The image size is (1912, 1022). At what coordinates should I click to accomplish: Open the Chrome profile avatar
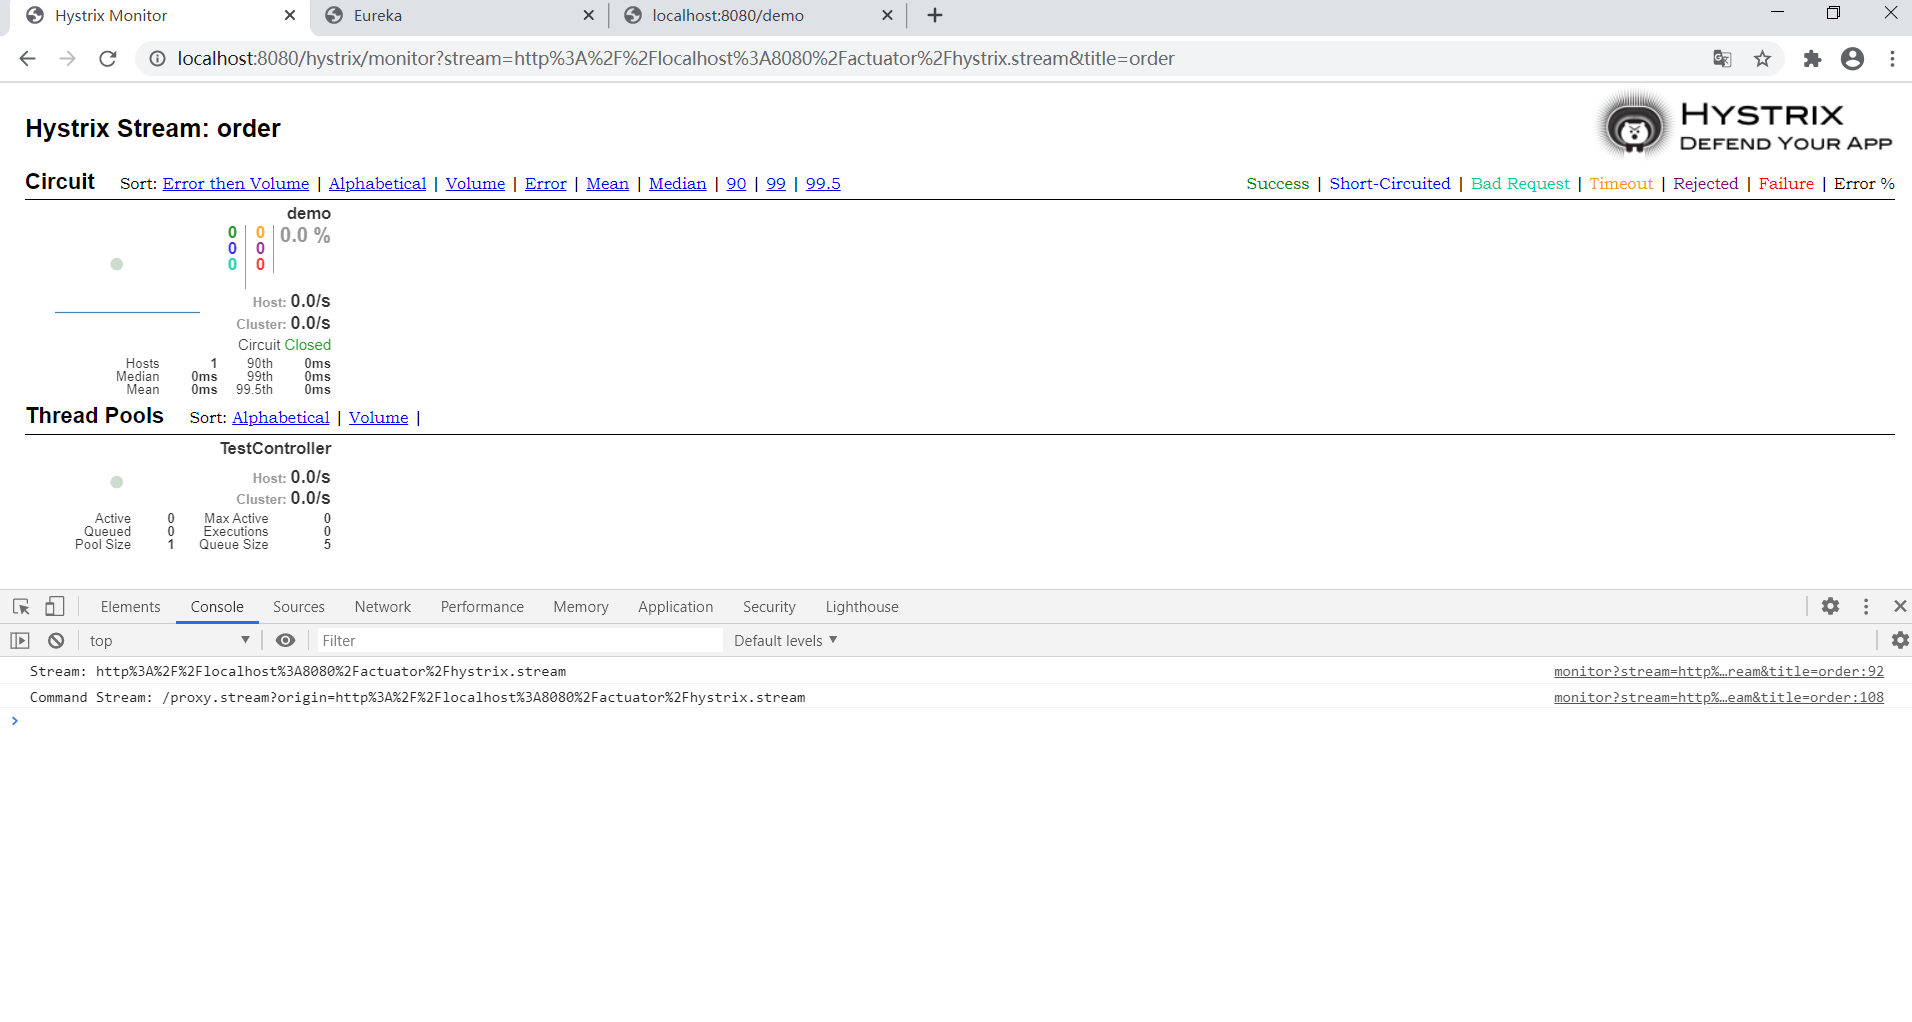[1853, 59]
